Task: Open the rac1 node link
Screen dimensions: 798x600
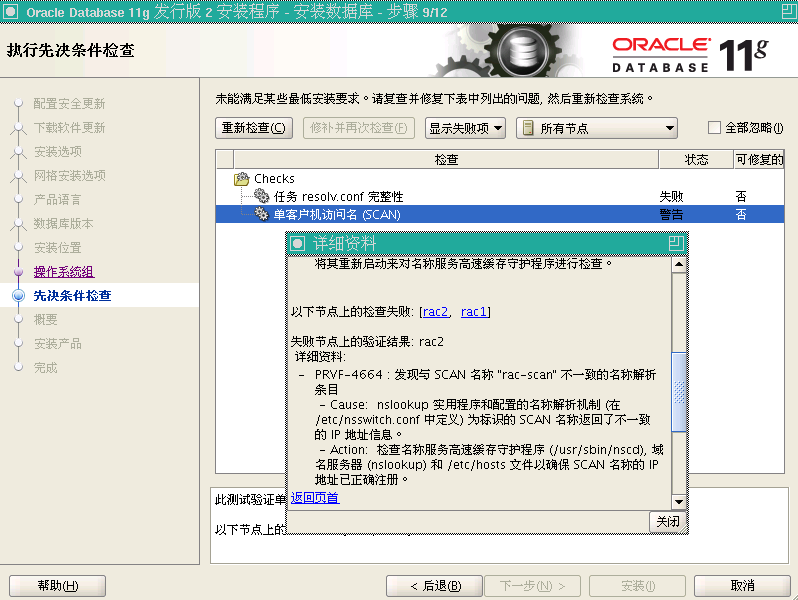Action: (474, 311)
